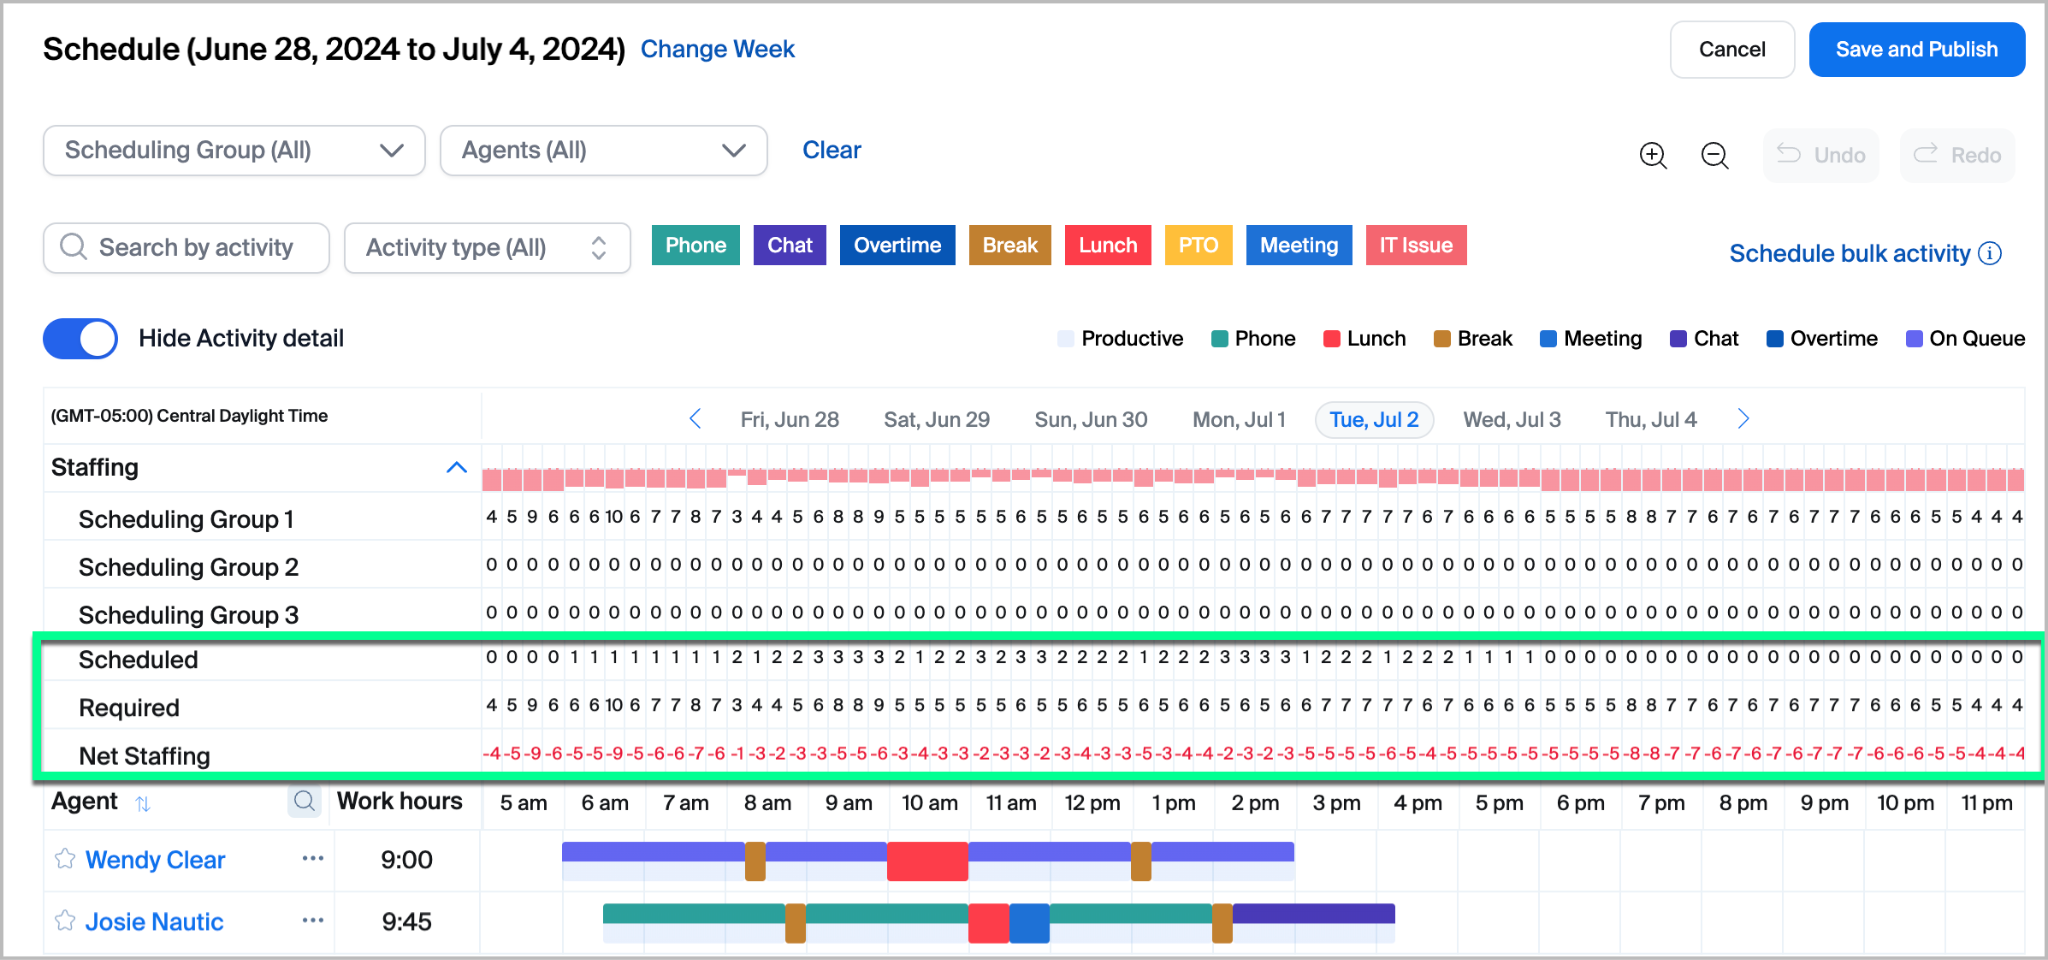Star Josie Nautic as favorite

[x=65, y=921]
